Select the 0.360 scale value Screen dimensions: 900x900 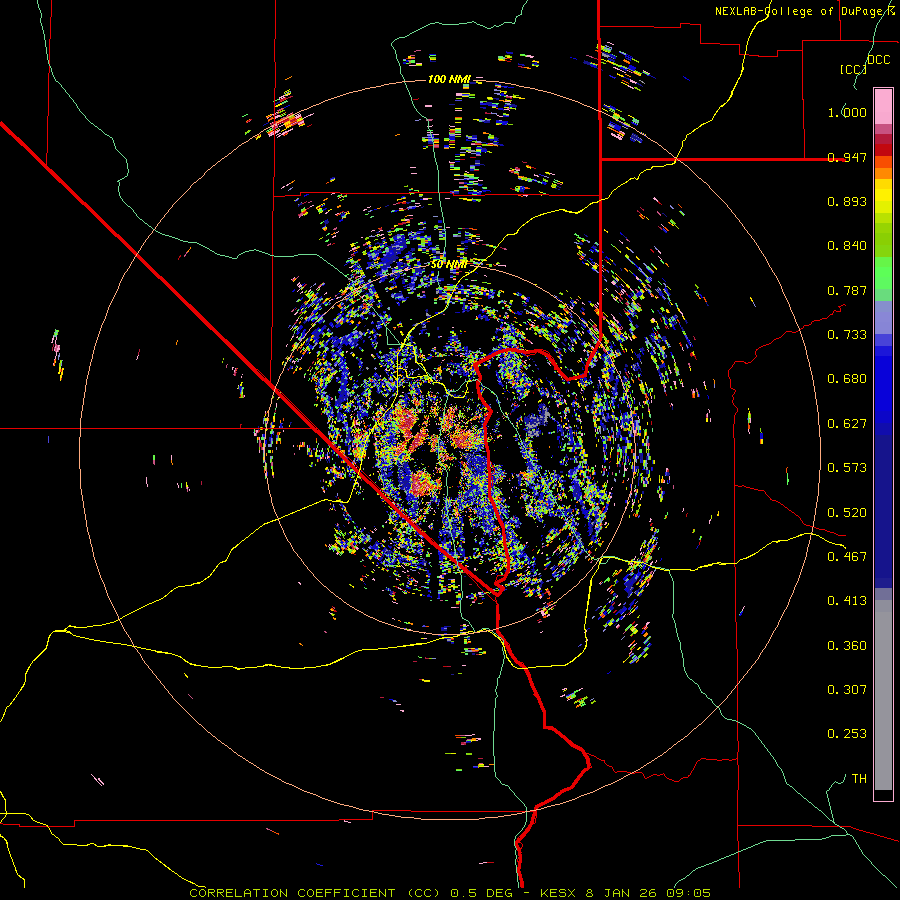point(847,646)
